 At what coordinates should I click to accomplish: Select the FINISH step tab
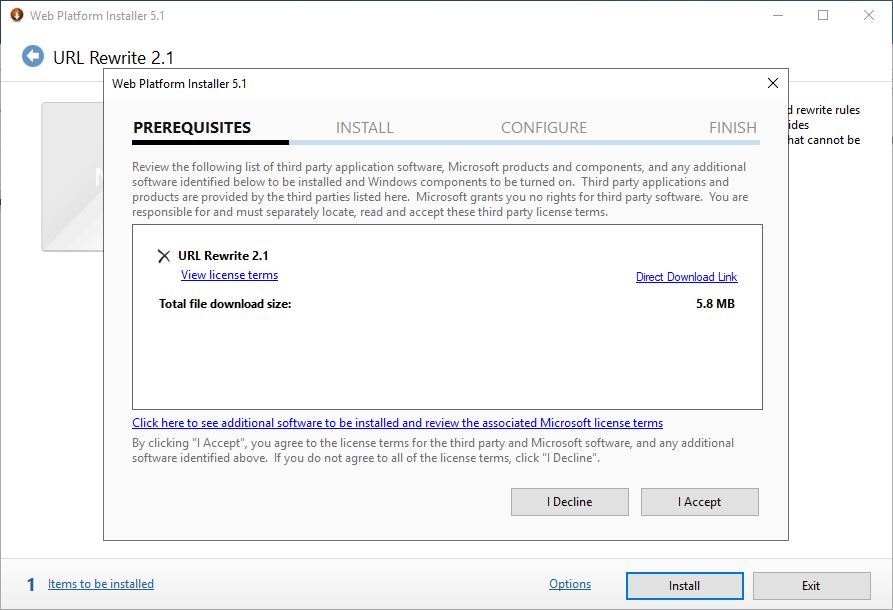click(x=733, y=128)
